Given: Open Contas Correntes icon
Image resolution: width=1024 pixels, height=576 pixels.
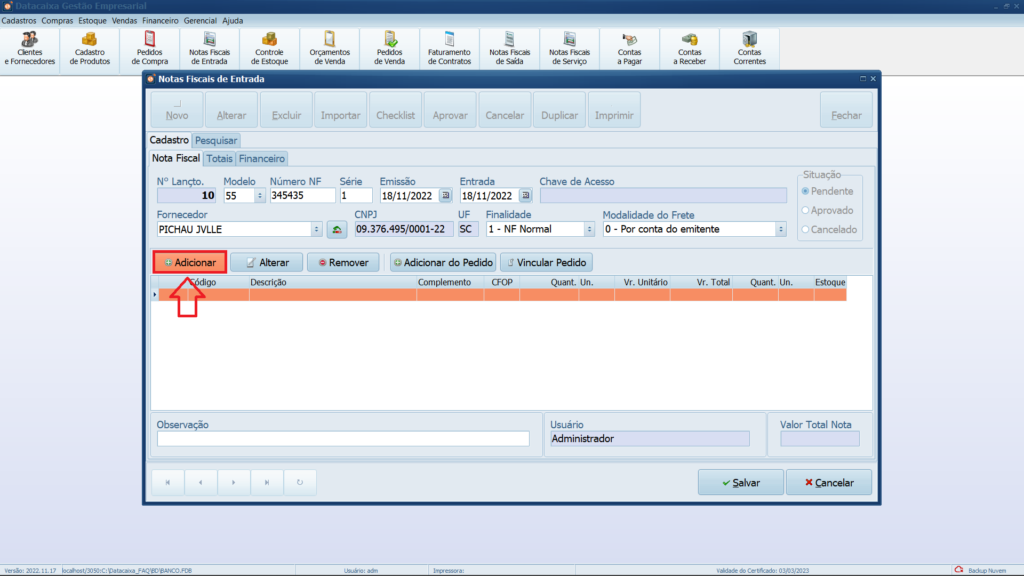Looking at the screenshot, I should (x=750, y=48).
